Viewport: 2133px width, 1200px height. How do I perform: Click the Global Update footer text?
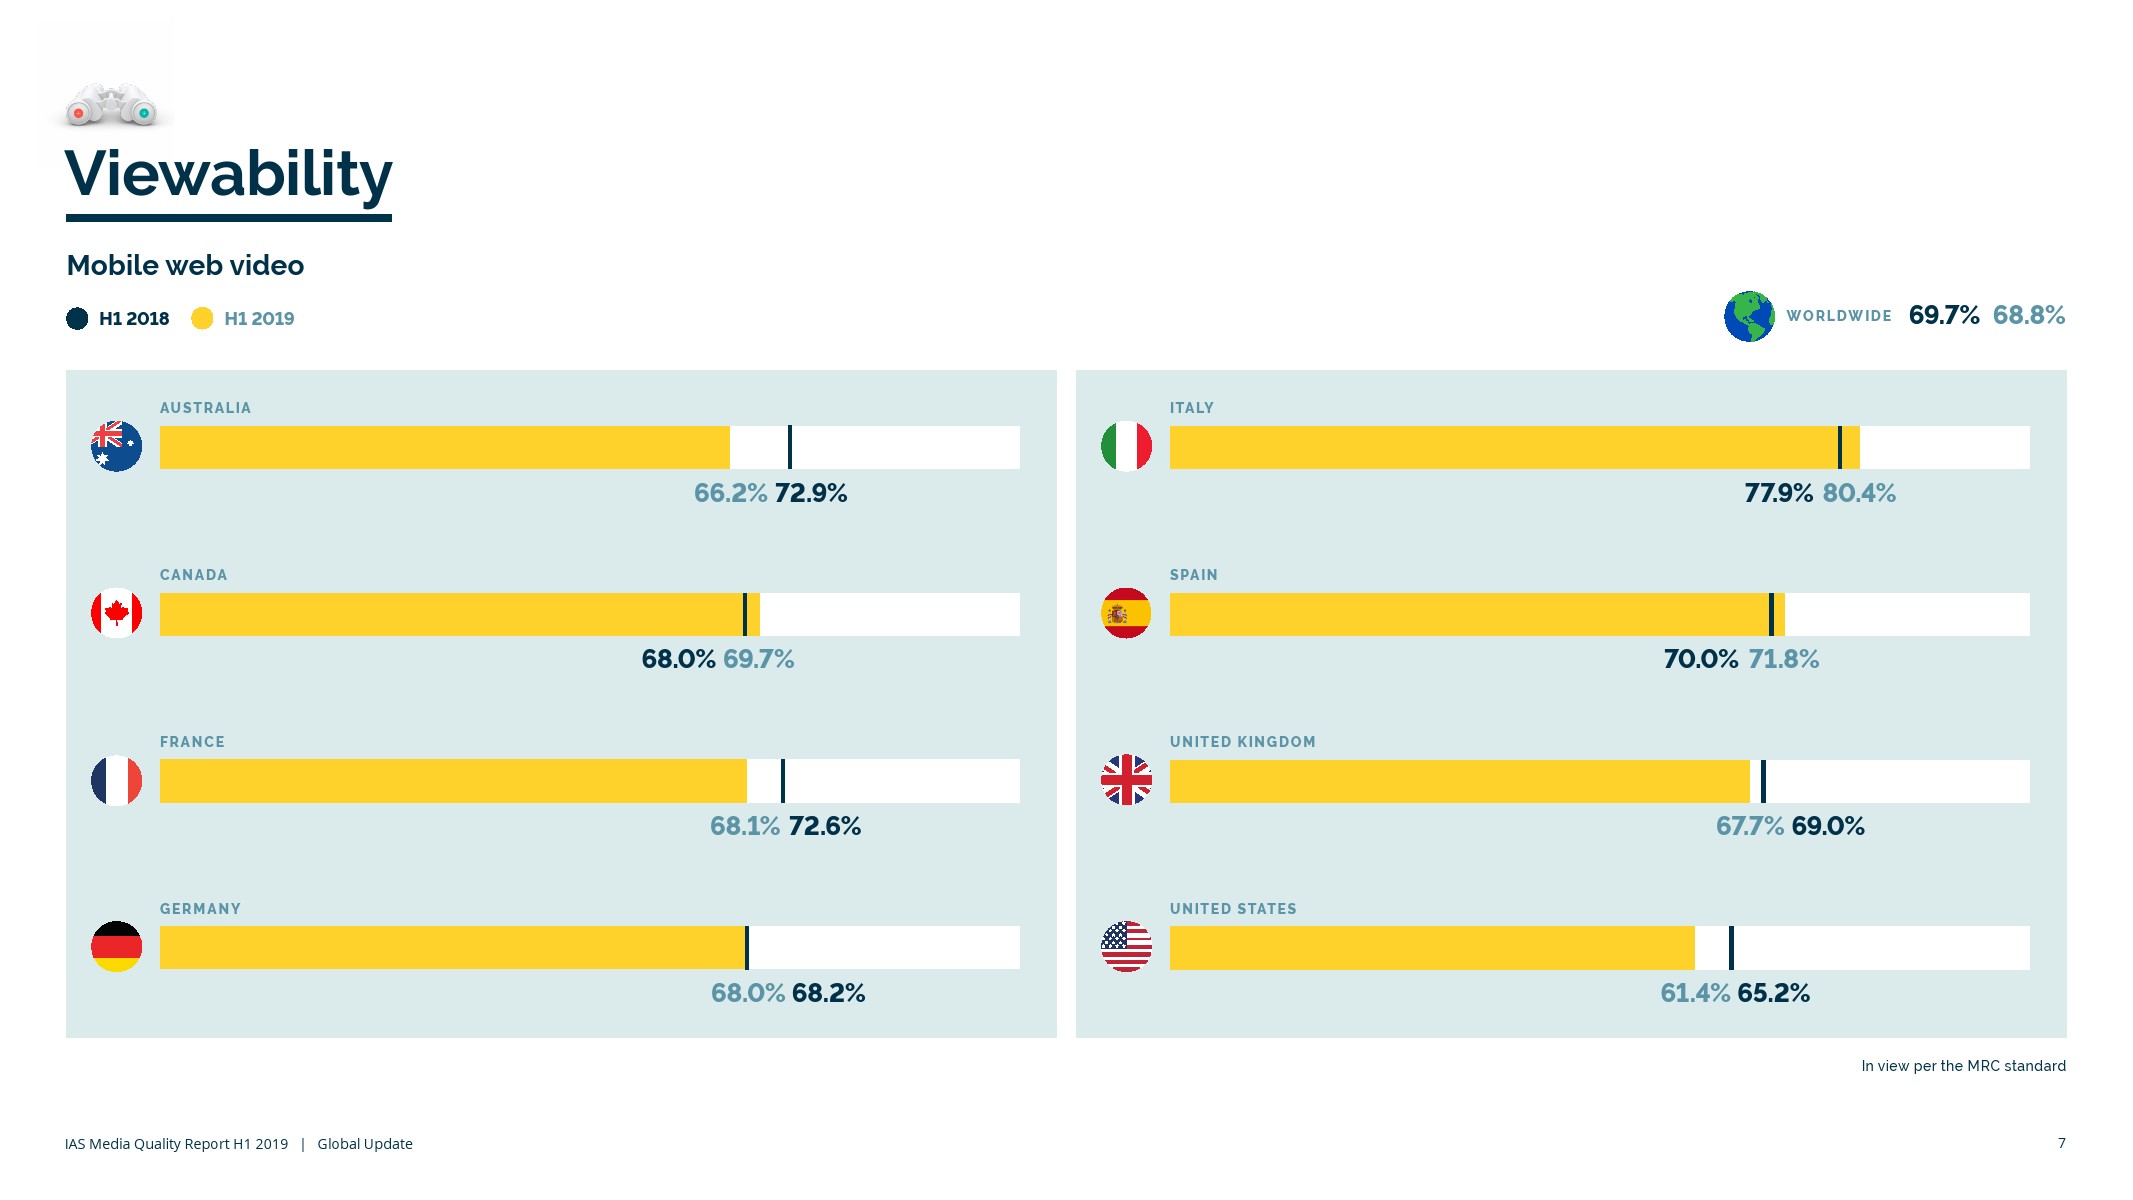[x=364, y=1144]
